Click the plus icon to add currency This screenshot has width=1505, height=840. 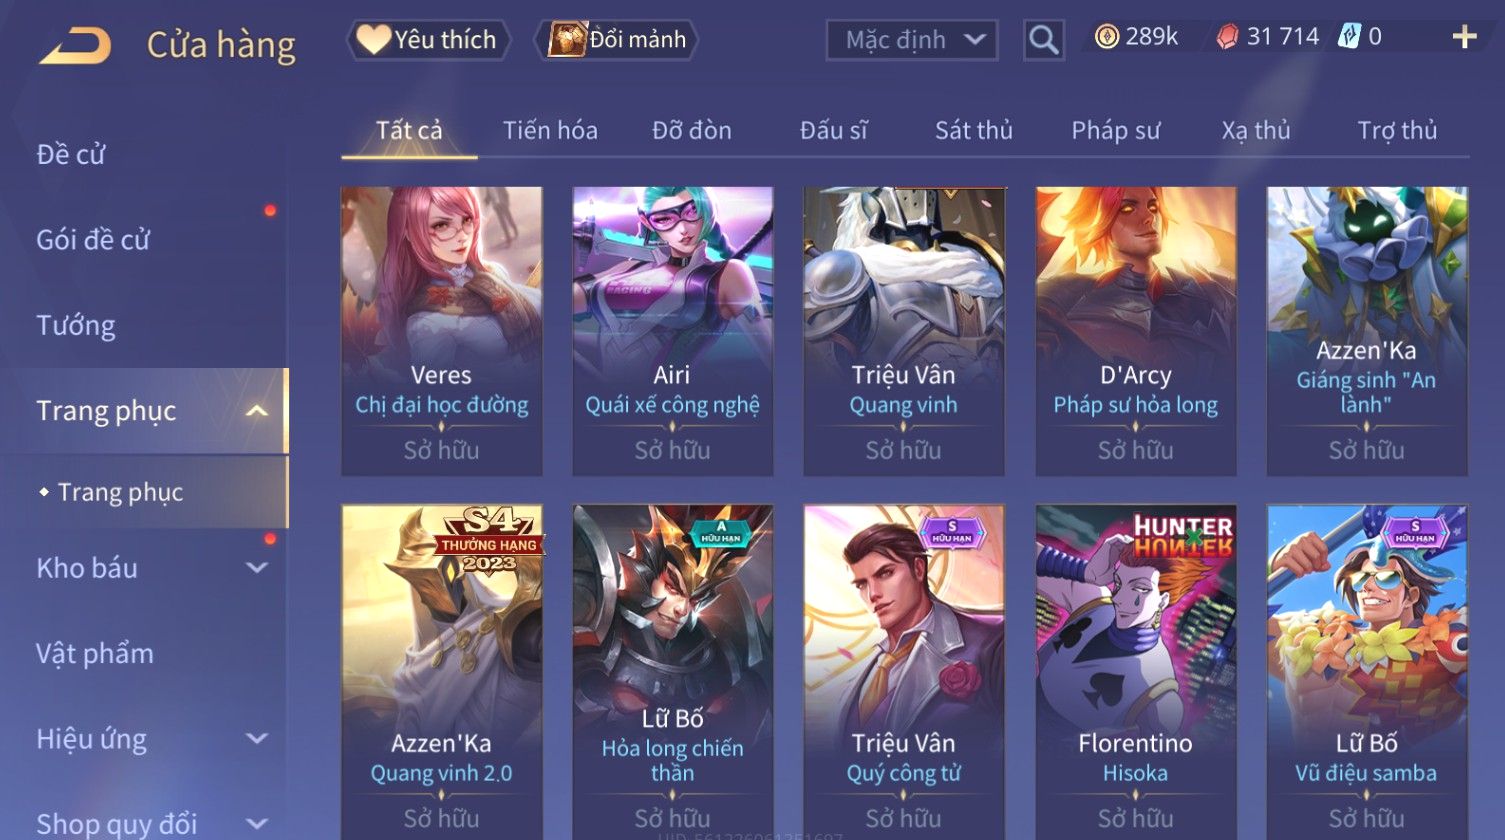pyautogui.click(x=1464, y=37)
